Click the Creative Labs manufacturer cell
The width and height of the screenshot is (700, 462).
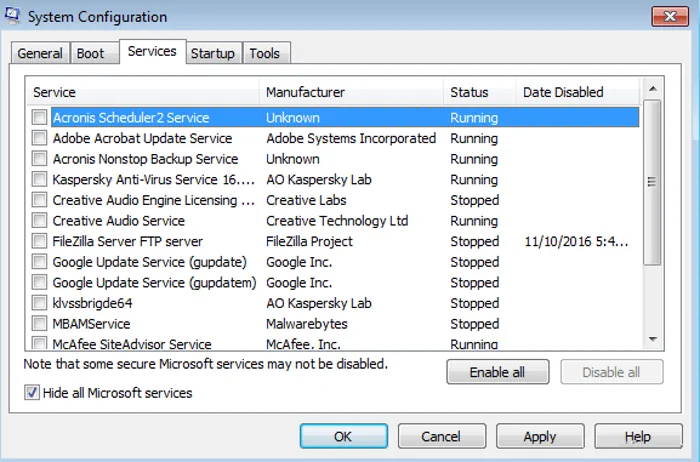[306, 200]
